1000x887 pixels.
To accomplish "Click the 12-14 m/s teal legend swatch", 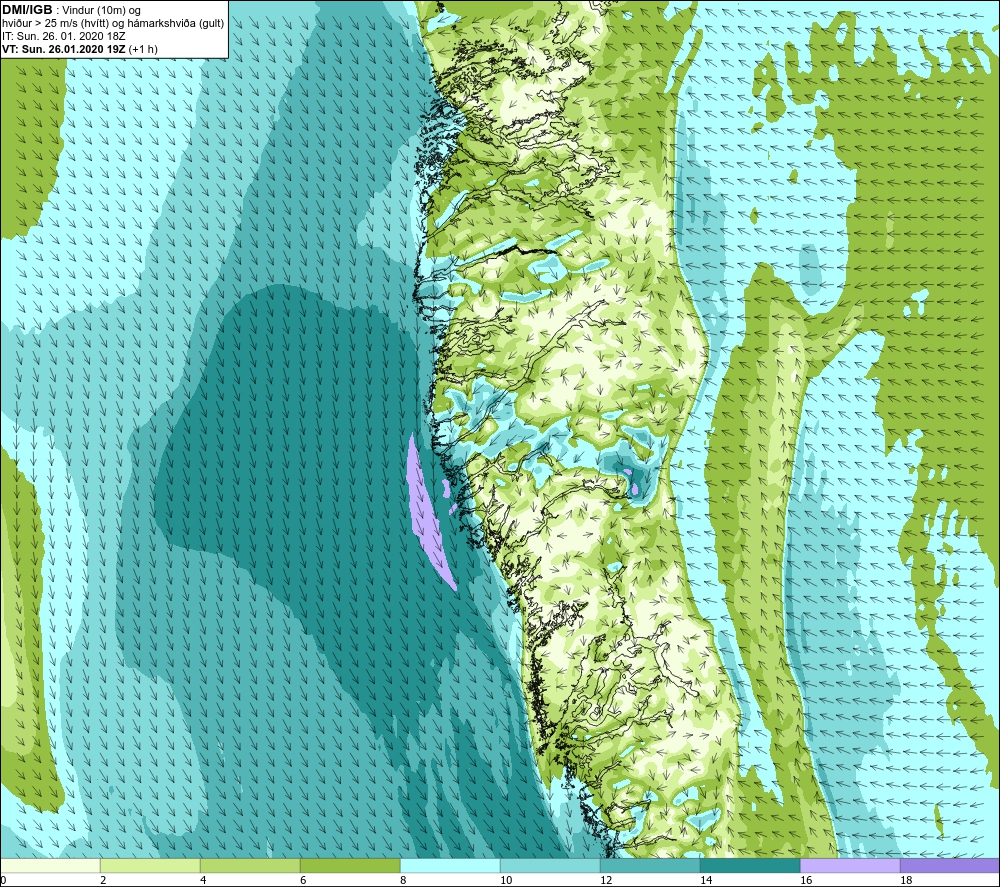I will (650, 865).
